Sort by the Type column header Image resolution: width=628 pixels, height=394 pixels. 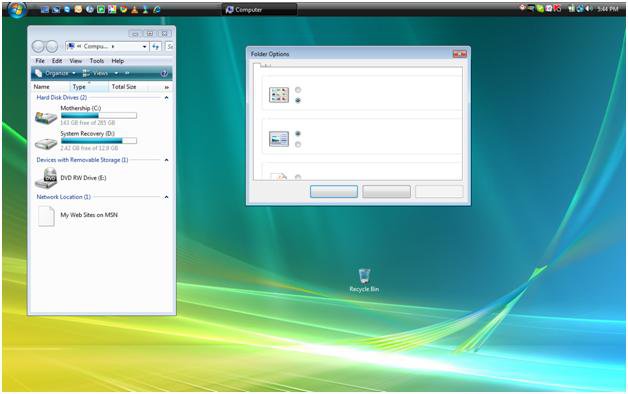point(89,86)
